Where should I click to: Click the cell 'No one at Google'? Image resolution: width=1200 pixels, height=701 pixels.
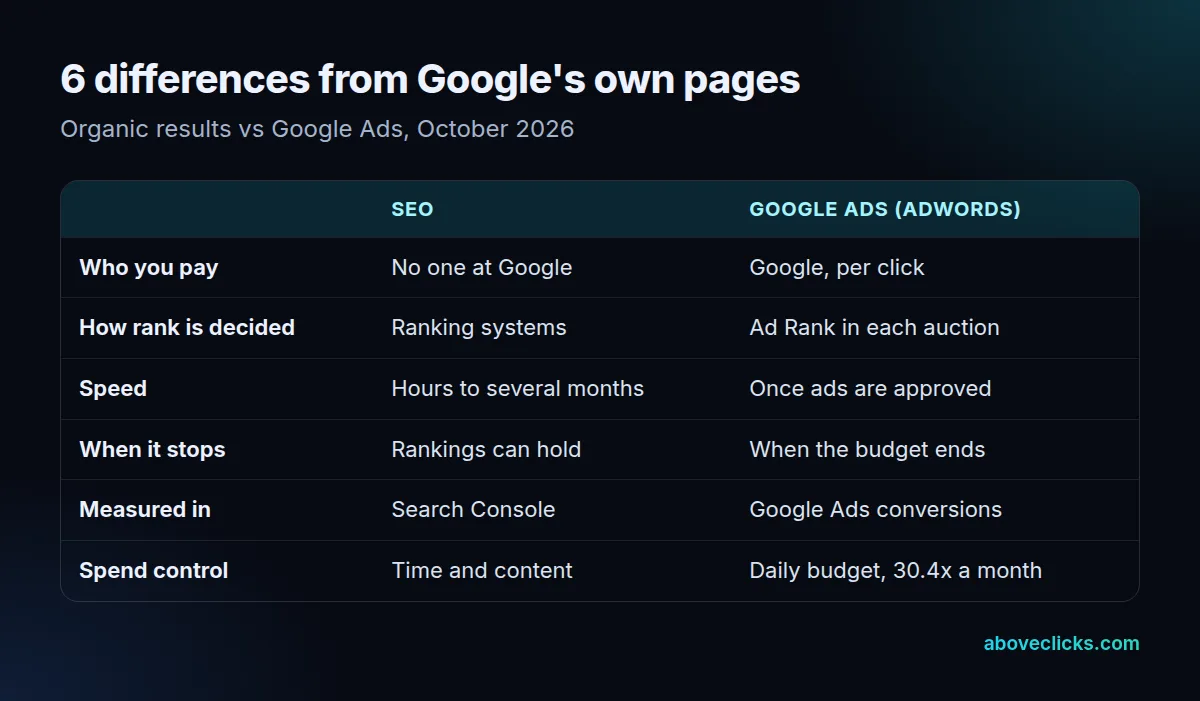coord(481,268)
